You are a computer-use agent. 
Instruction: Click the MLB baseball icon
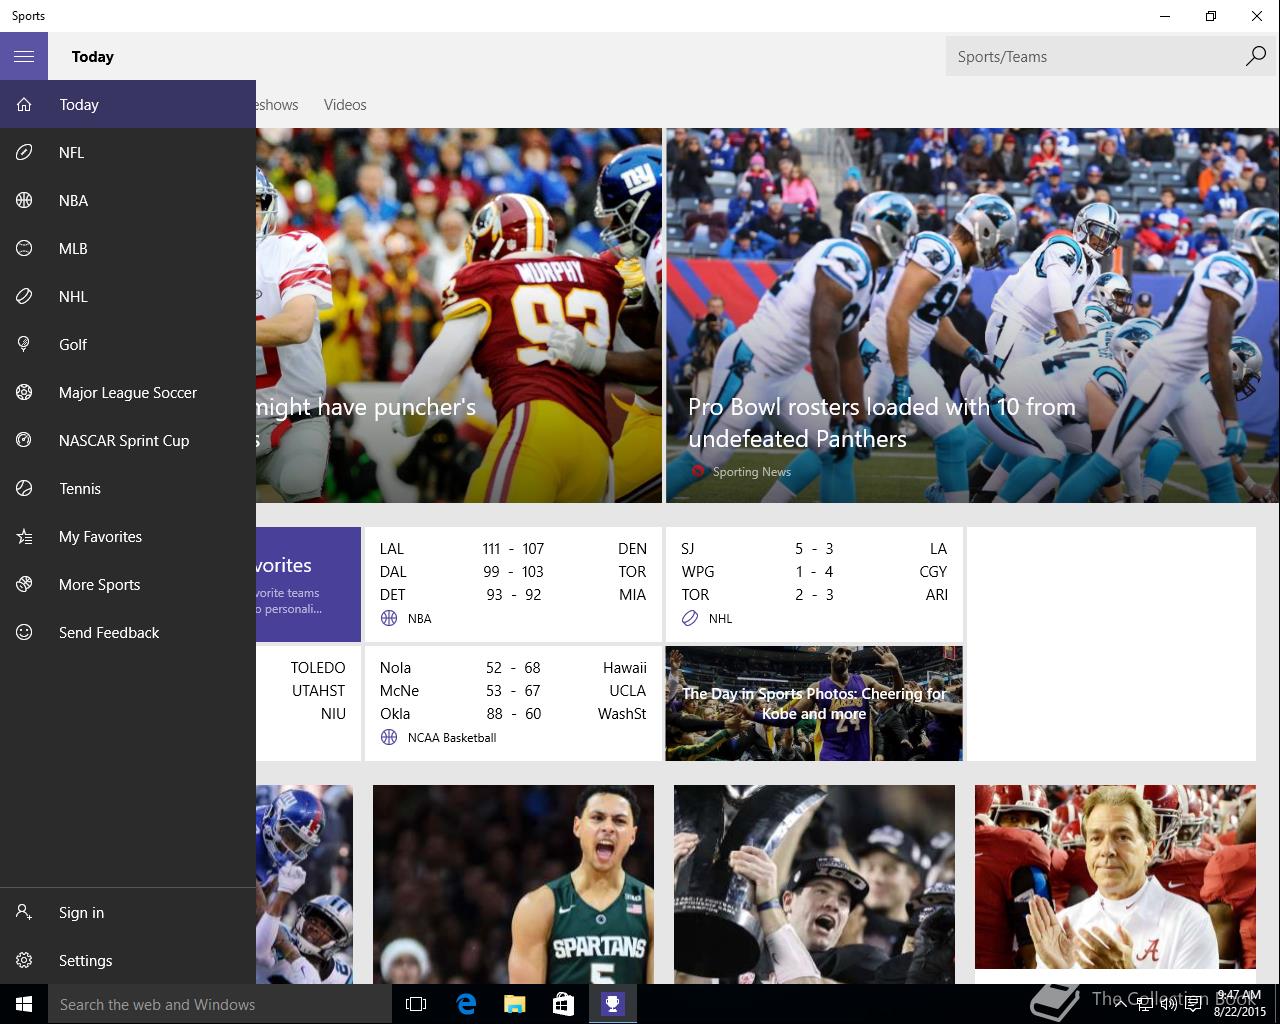(x=24, y=248)
